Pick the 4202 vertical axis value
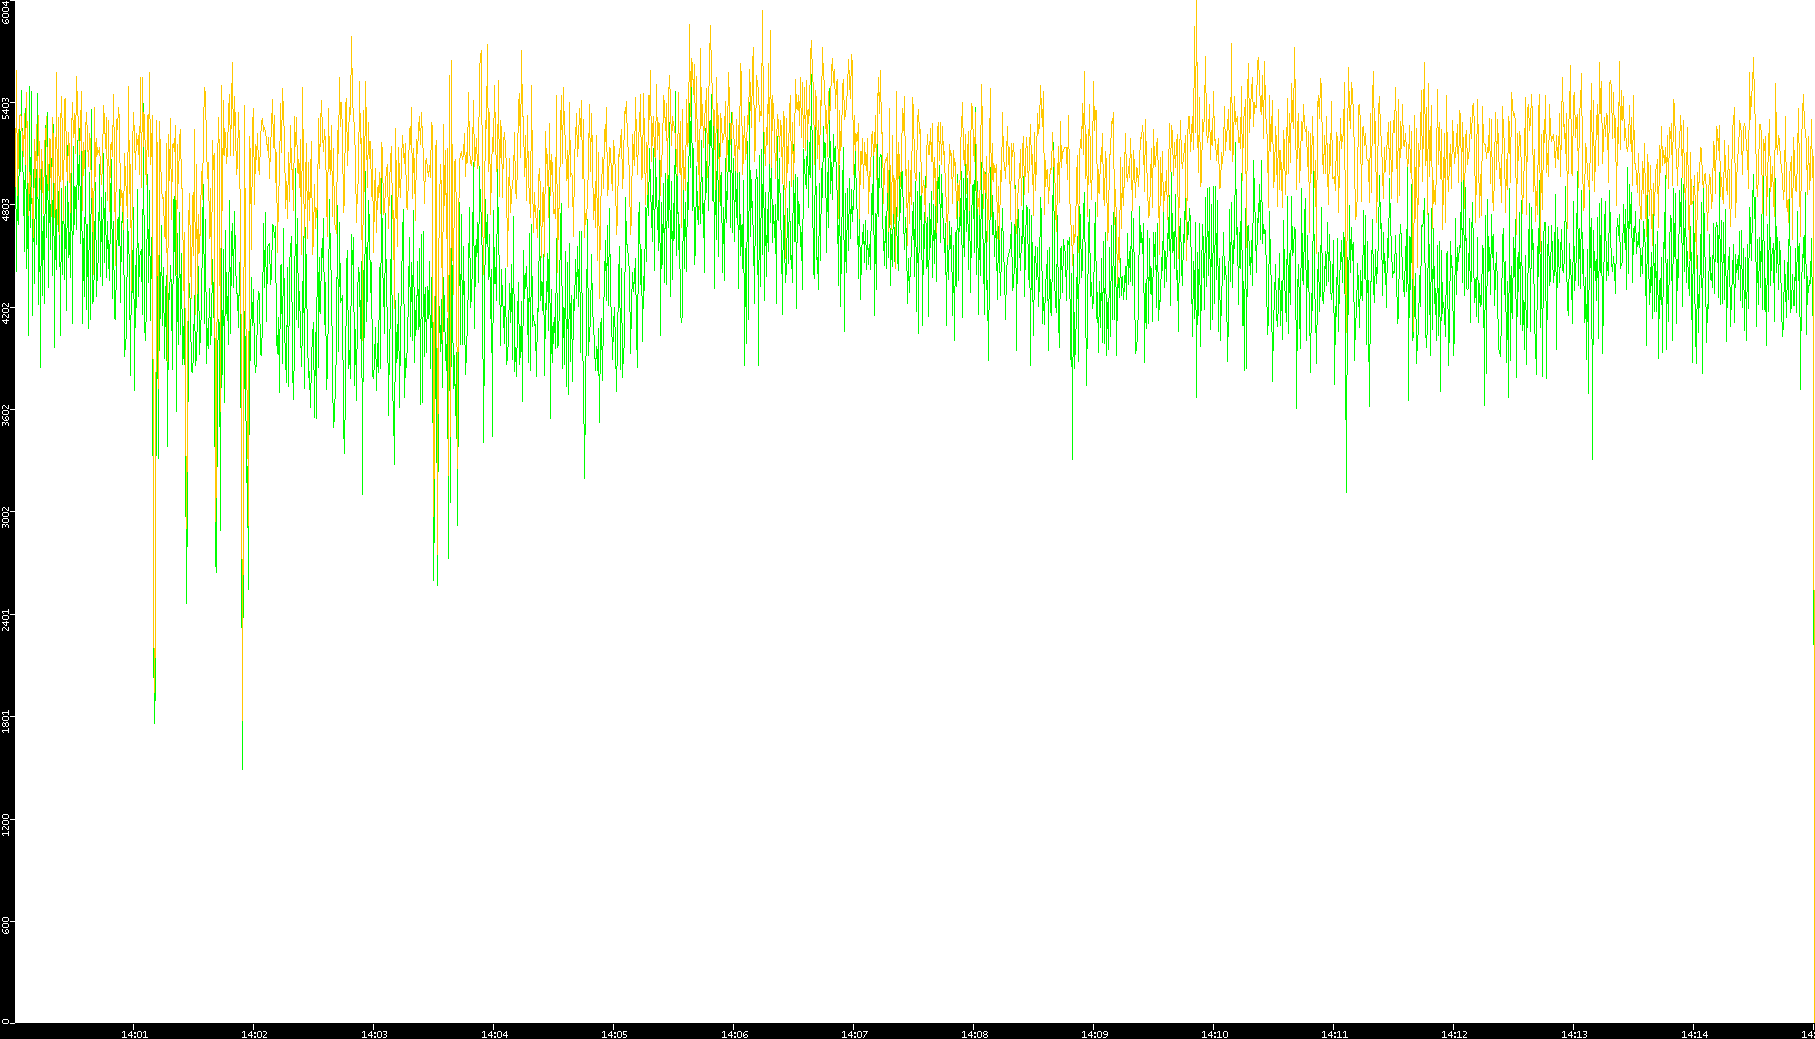1815x1039 pixels. tap(7, 313)
